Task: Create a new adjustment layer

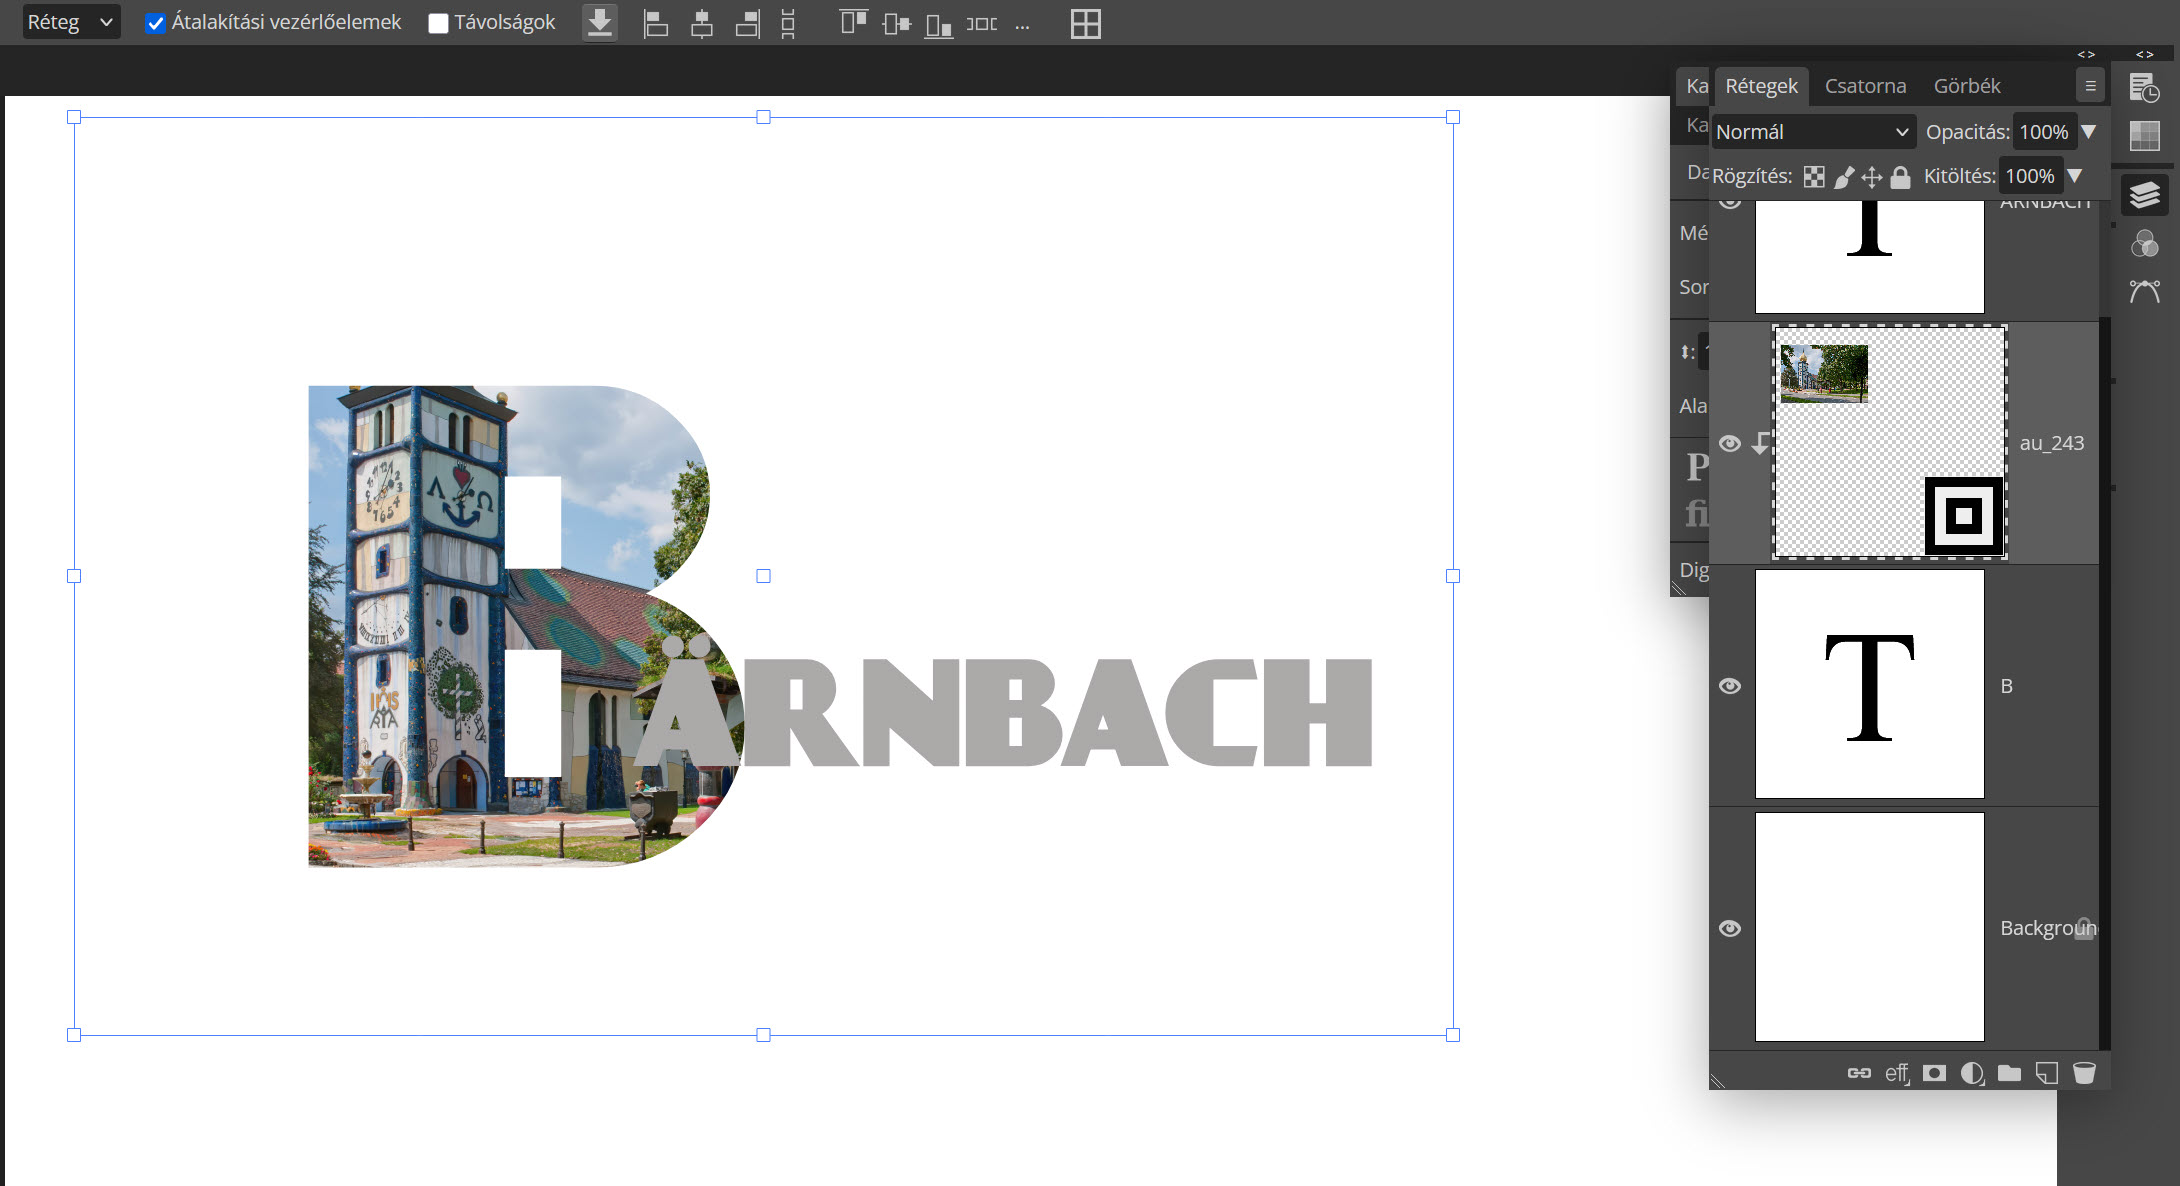Action: 1972,1073
